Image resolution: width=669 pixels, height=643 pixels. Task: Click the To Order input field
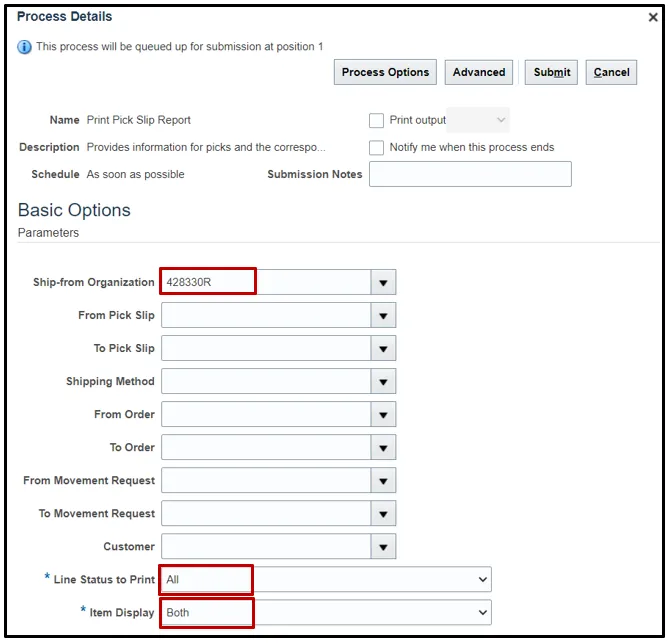coord(265,448)
